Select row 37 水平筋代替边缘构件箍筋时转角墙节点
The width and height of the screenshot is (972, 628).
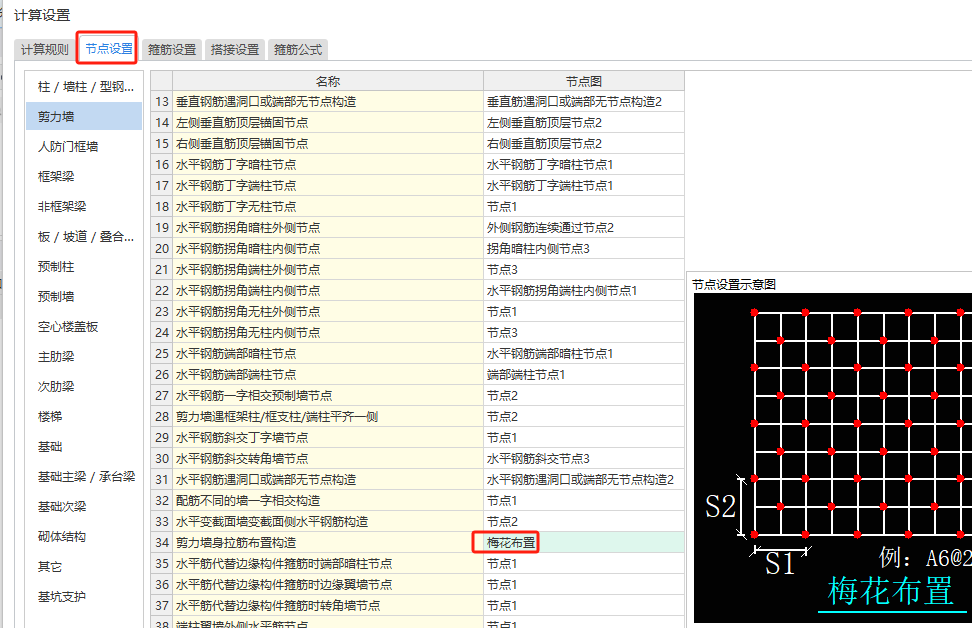pyautogui.click(x=418, y=606)
